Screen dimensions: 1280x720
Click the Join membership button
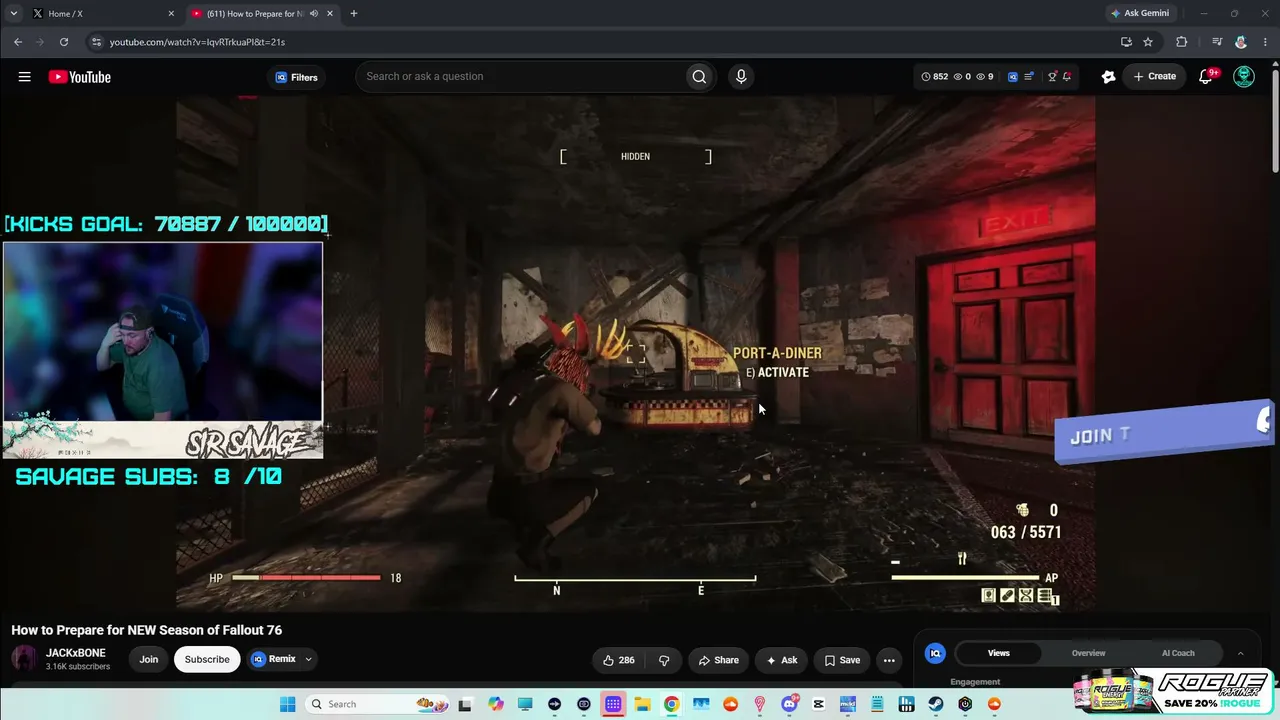click(149, 659)
